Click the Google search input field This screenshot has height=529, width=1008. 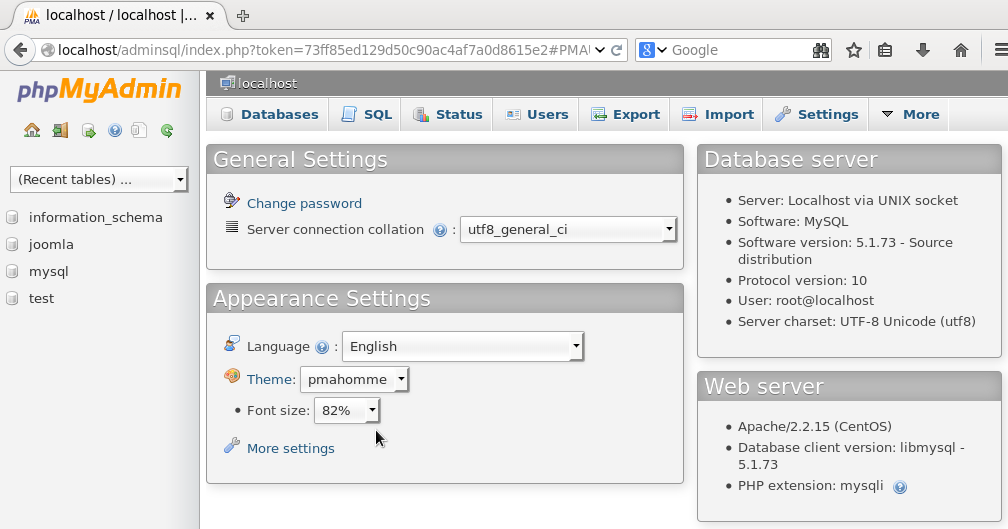(x=741, y=50)
